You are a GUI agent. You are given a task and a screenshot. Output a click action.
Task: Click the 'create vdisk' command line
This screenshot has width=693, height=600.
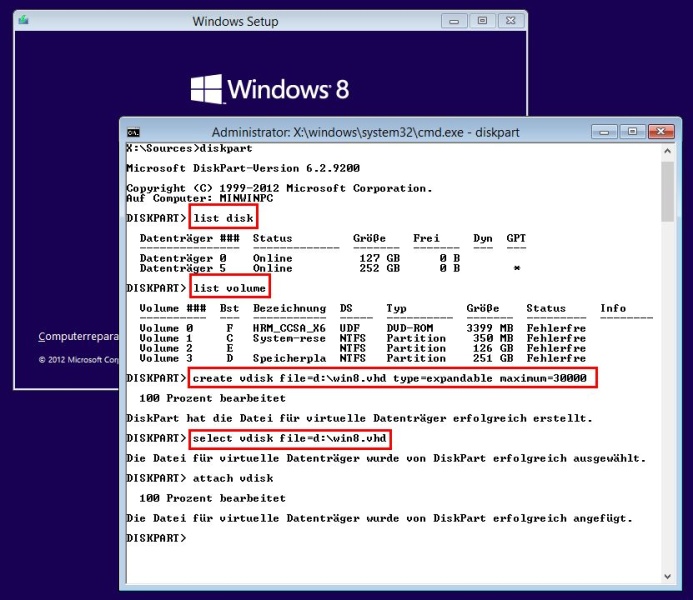[x=392, y=377]
